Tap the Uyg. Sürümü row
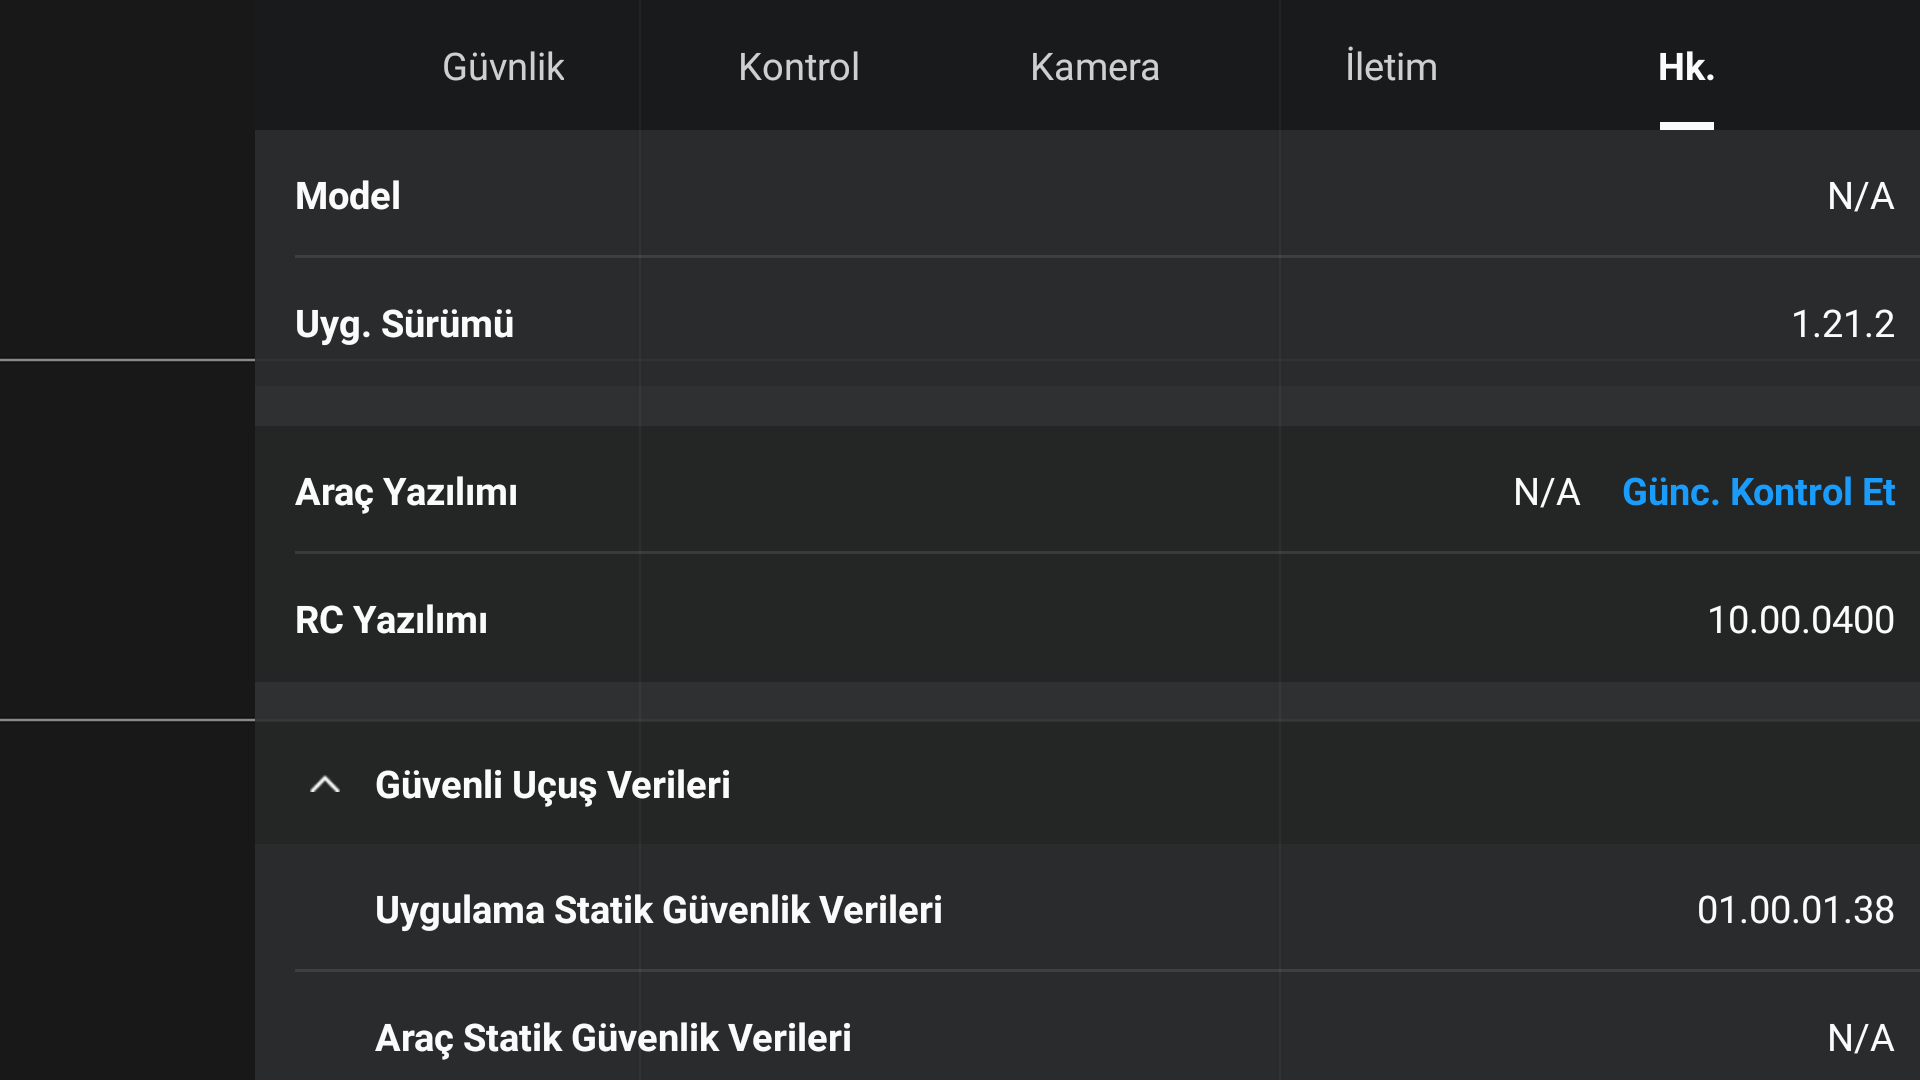The image size is (1920, 1080). point(1087,323)
